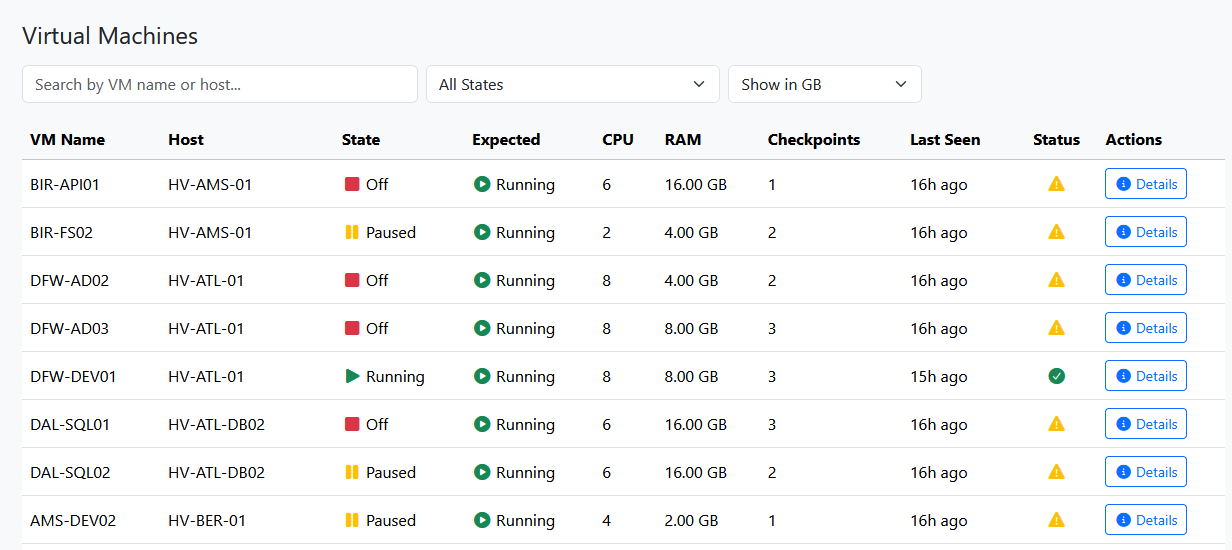1232x550 pixels.
Task: Click the Paused state icon for DAL-SQL02
Action: pyautogui.click(x=352, y=472)
